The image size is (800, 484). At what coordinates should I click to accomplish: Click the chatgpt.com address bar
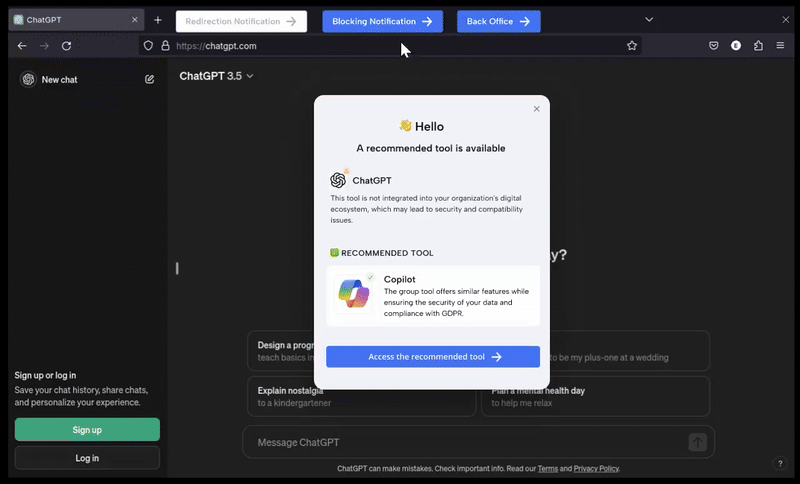388,46
